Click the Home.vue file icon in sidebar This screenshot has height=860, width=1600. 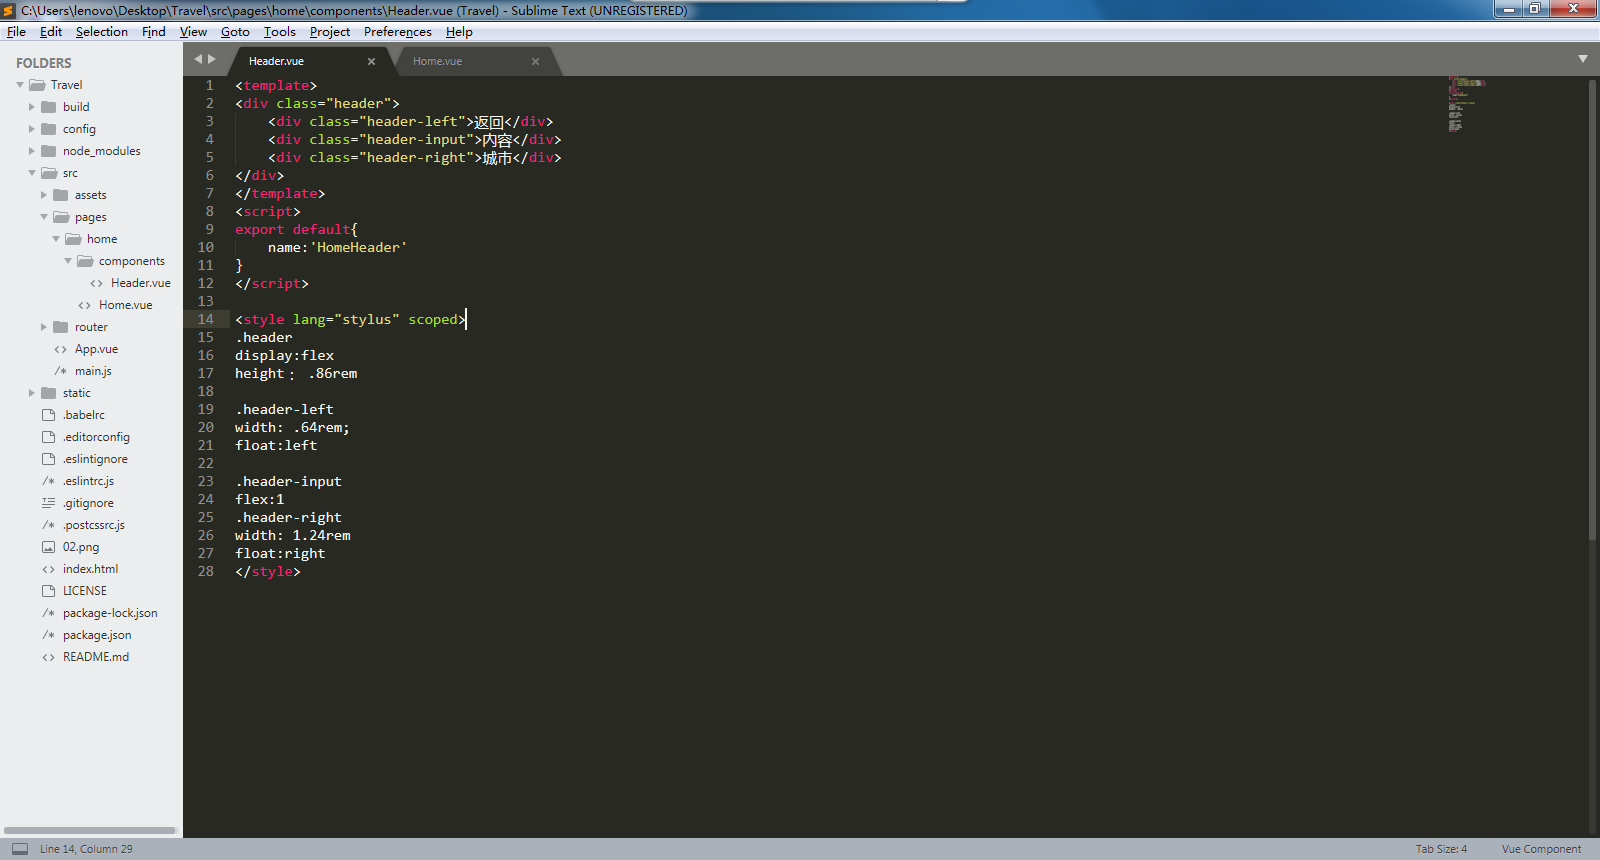coord(85,305)
